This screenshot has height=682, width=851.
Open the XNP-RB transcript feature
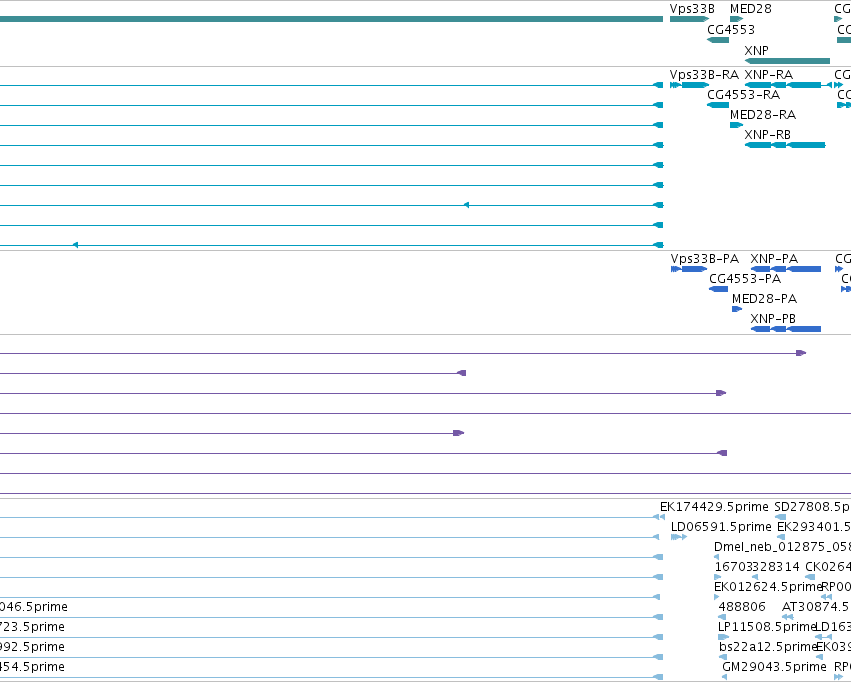(x=785, y=145)
